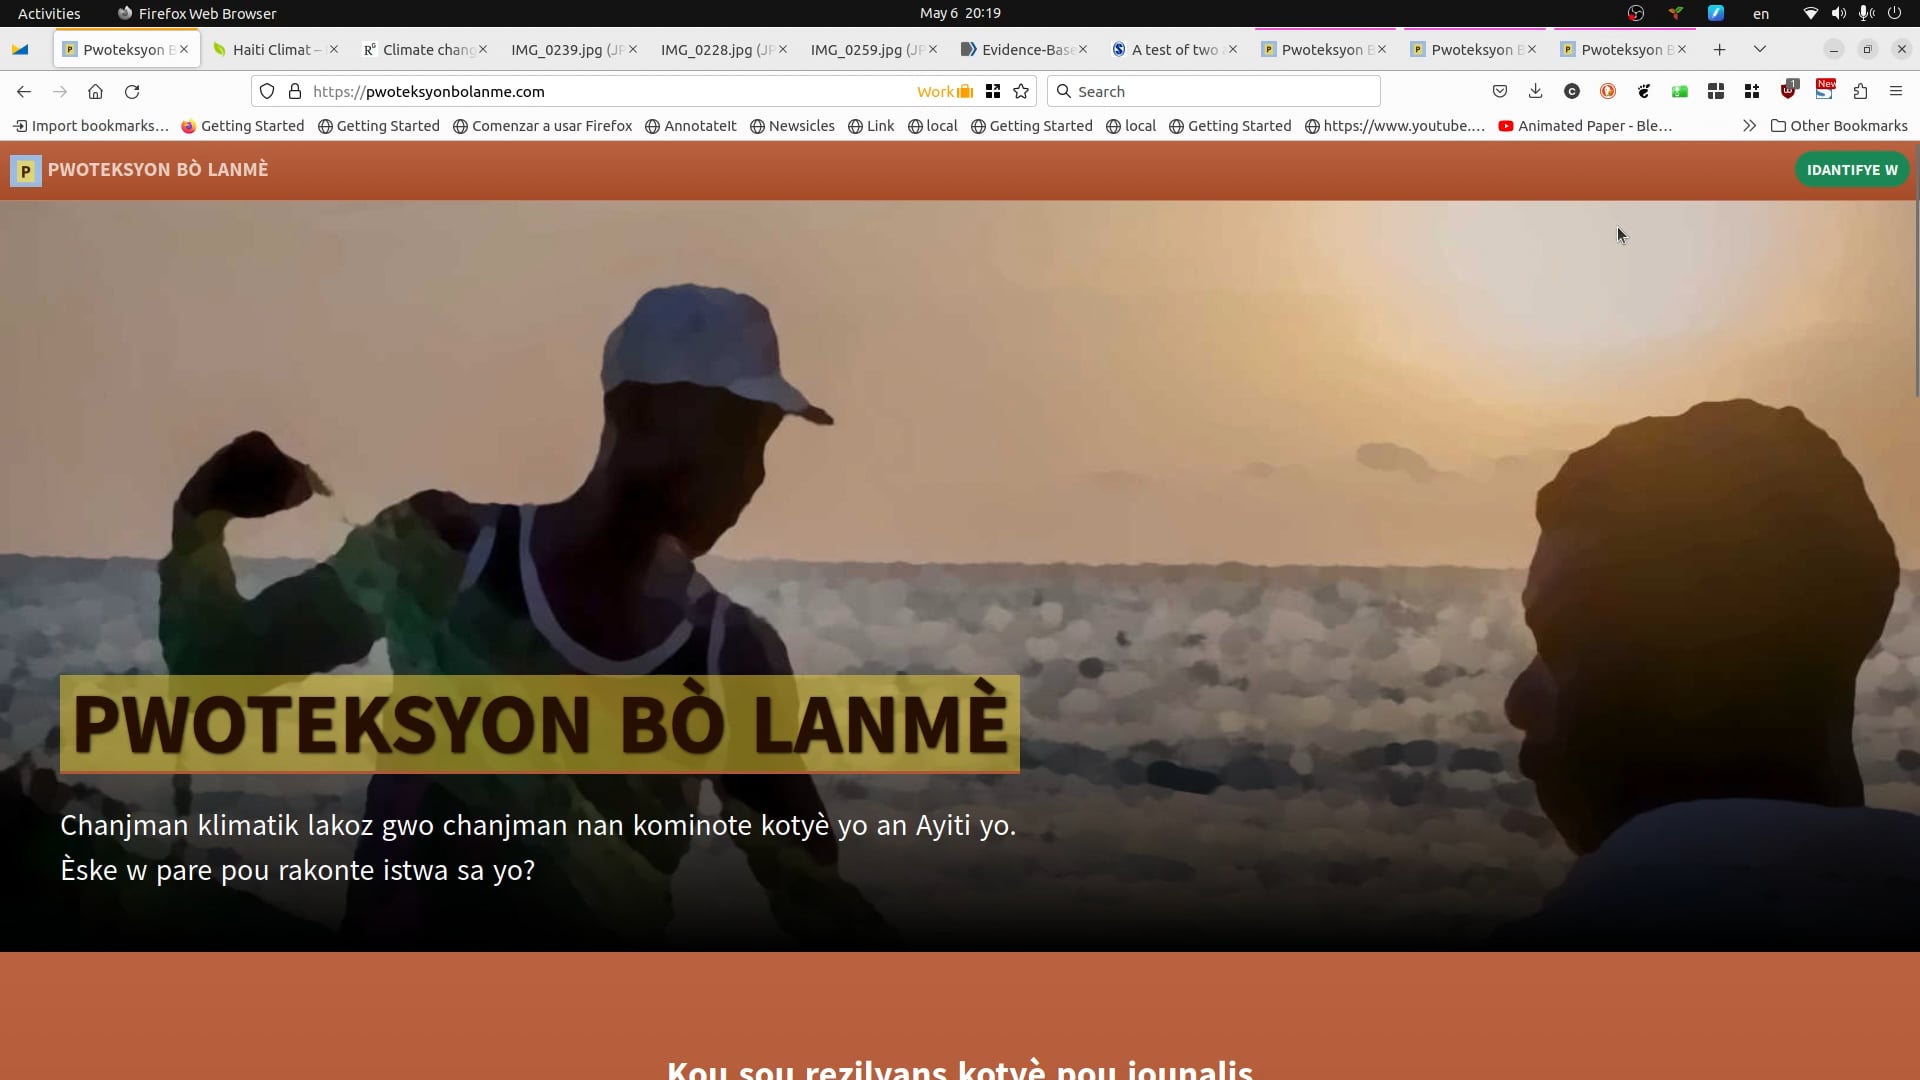Bookmark this page with star icon
Image resolution: width=1920 pixels, height=1080 pixels.
click(x=1021, y=91)
